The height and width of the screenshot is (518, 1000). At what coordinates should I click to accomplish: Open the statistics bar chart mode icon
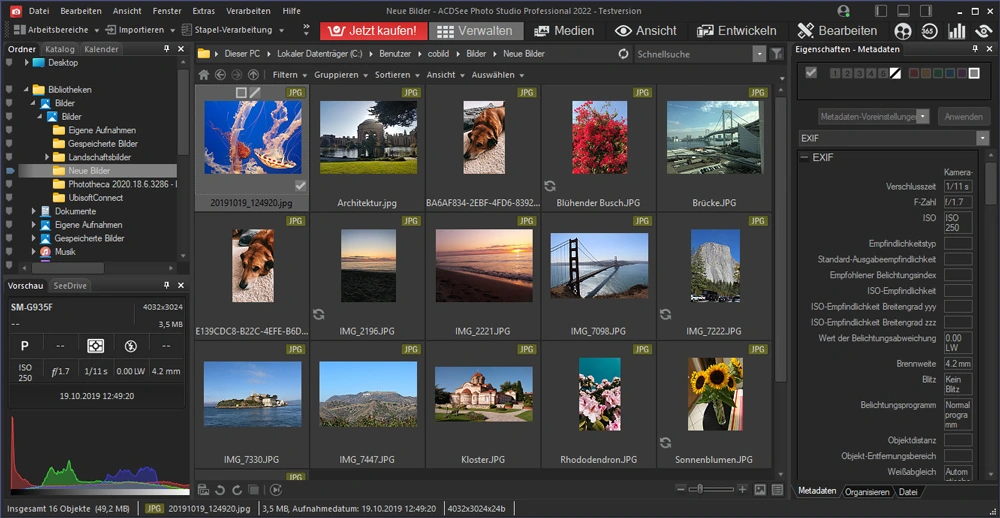pos(957,31)
